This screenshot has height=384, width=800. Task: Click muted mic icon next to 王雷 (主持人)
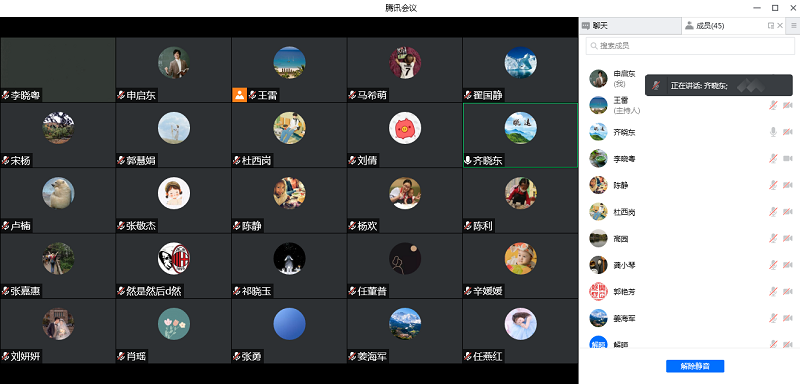coord(773,105)
